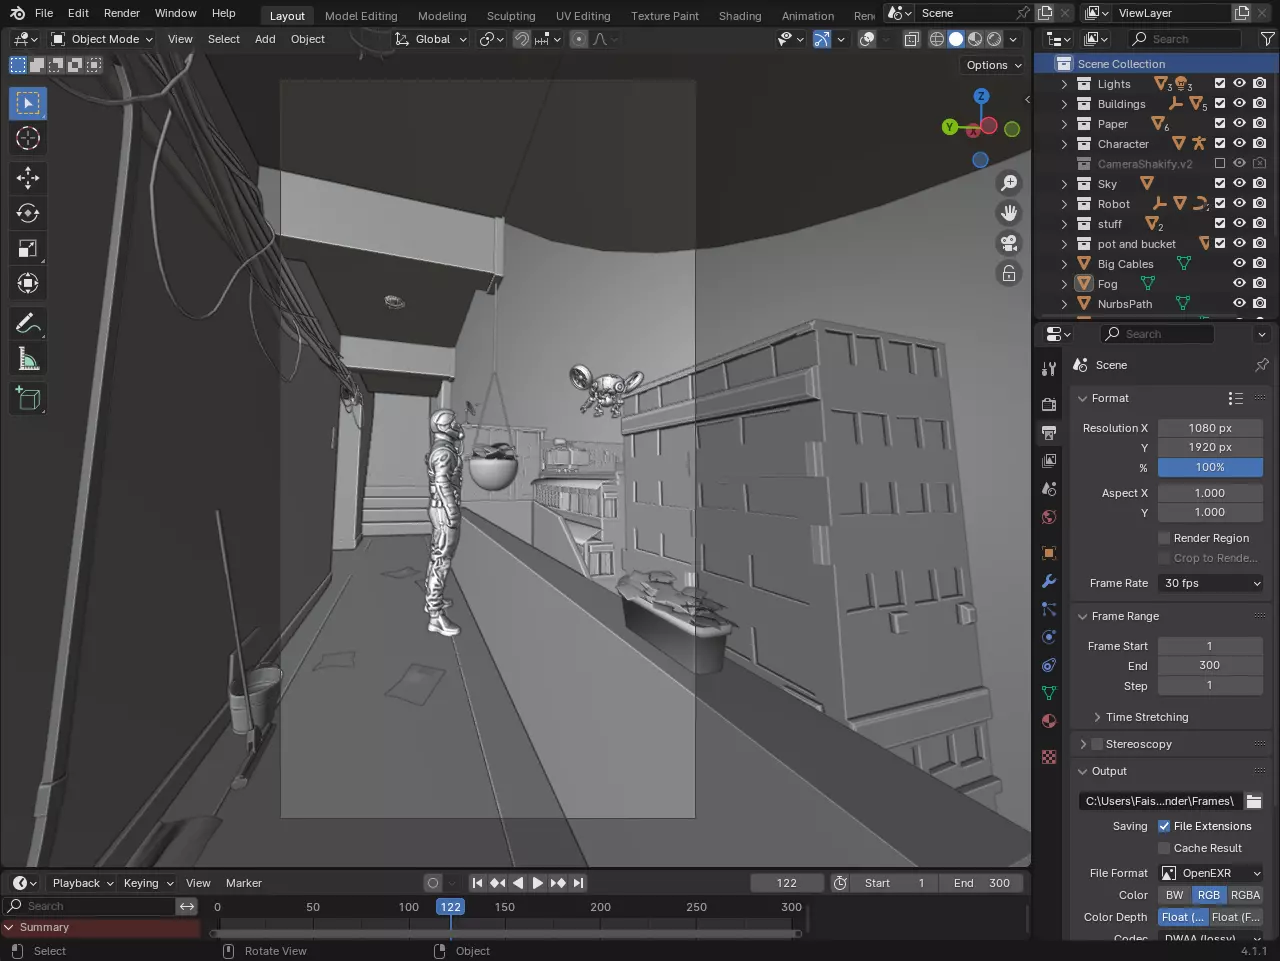Exclude Buildings collection from view layer

(x=1220, y=104)
